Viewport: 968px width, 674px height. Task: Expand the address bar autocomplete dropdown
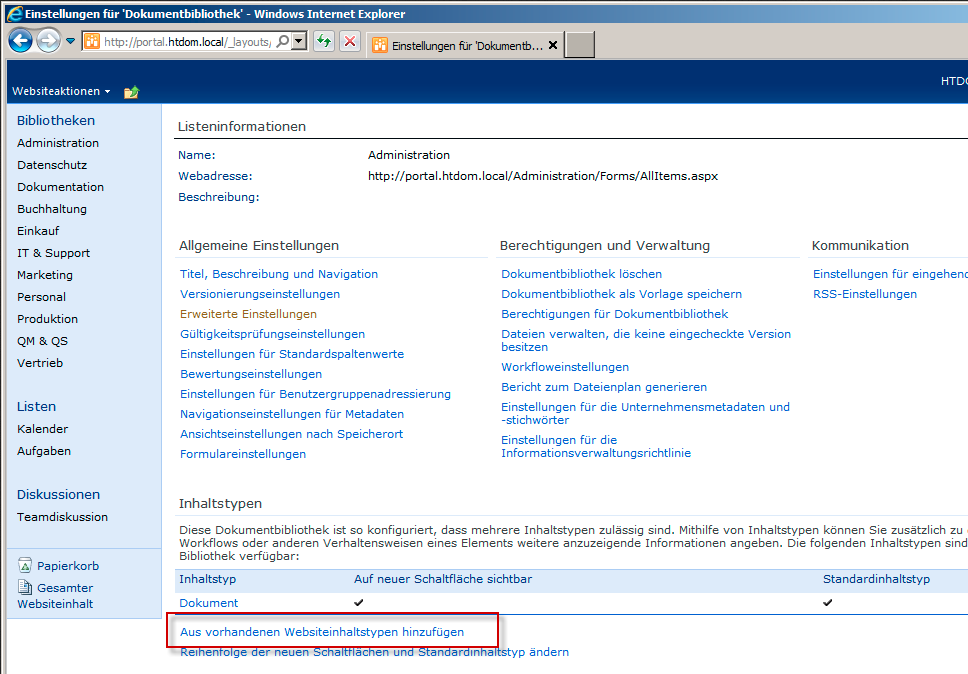(299, 41)
